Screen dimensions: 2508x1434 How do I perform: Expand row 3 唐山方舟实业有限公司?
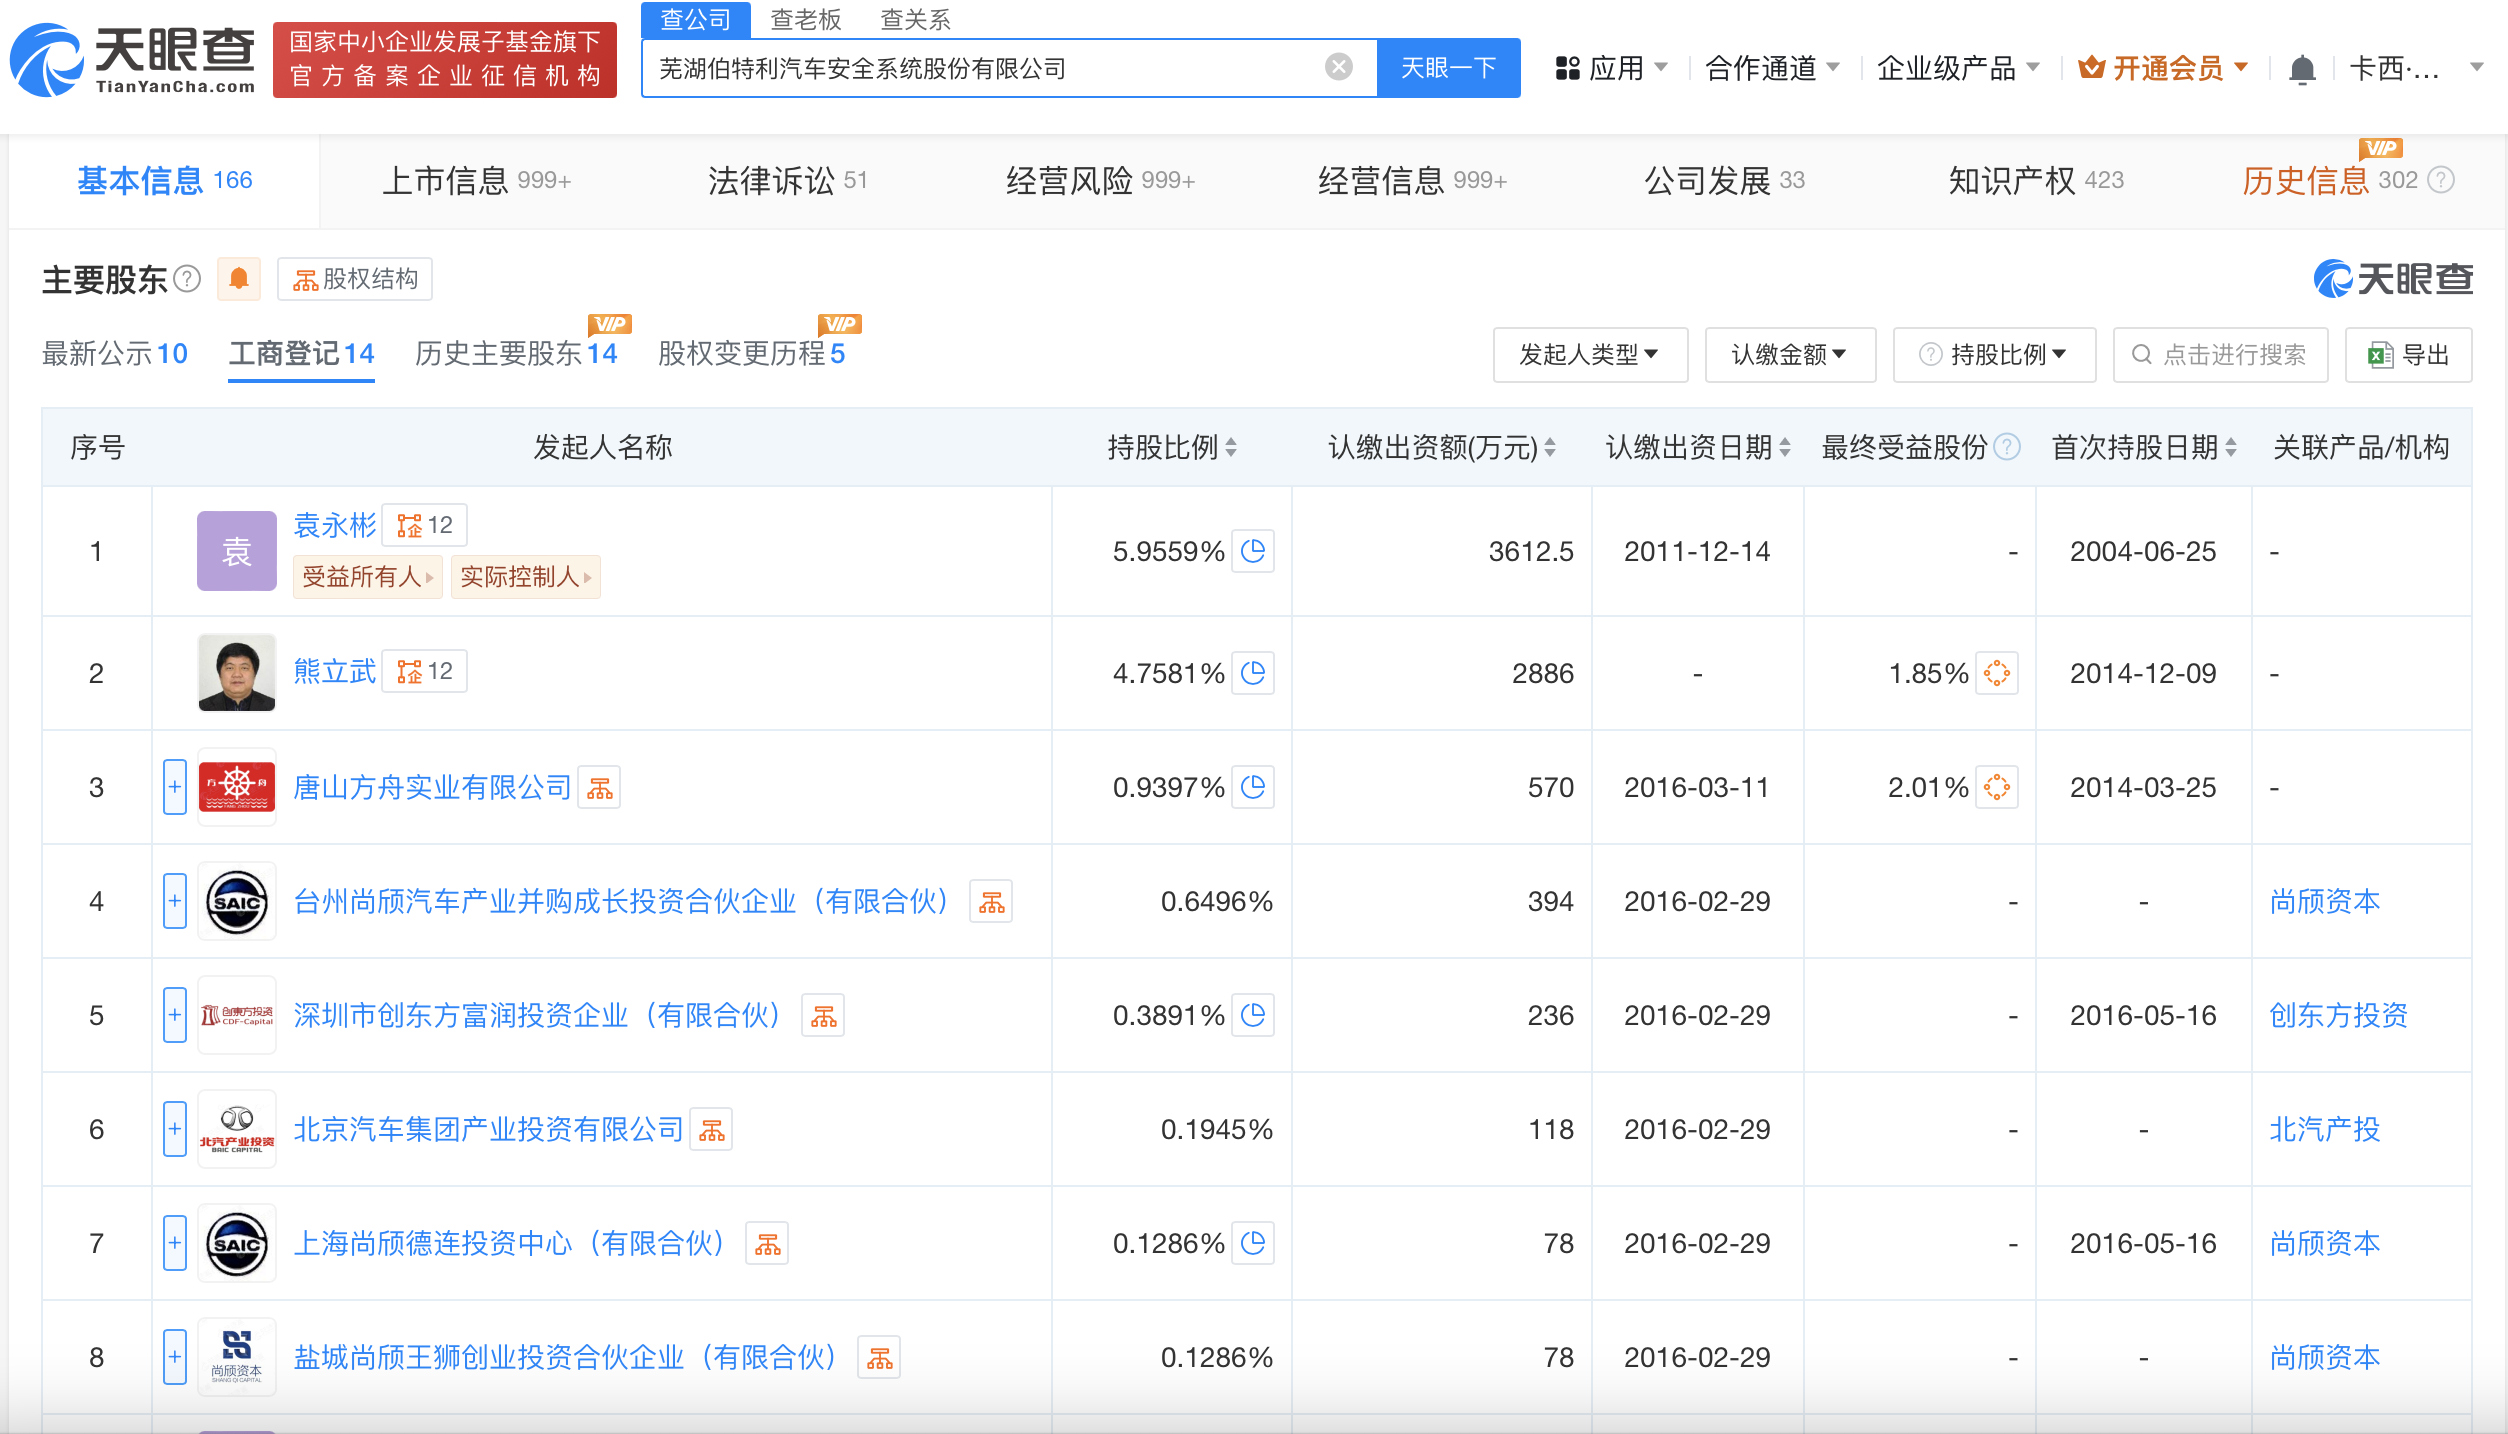(x=175, y=787)
